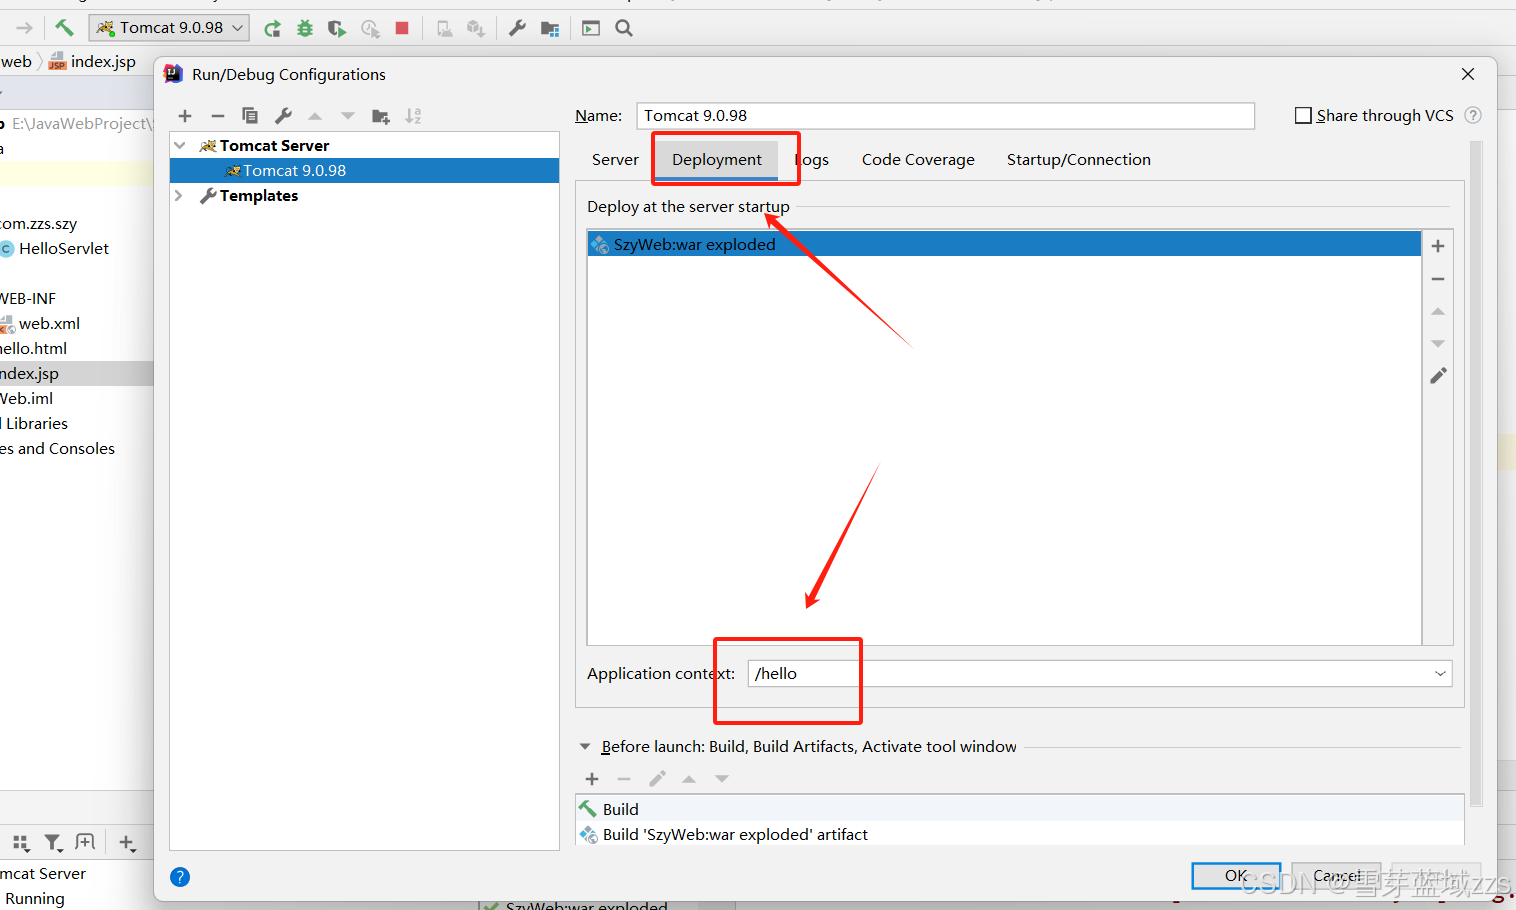1516x910 pixels.
Task: Click the pencil edit artifact icon
Action: (1438, 376)
